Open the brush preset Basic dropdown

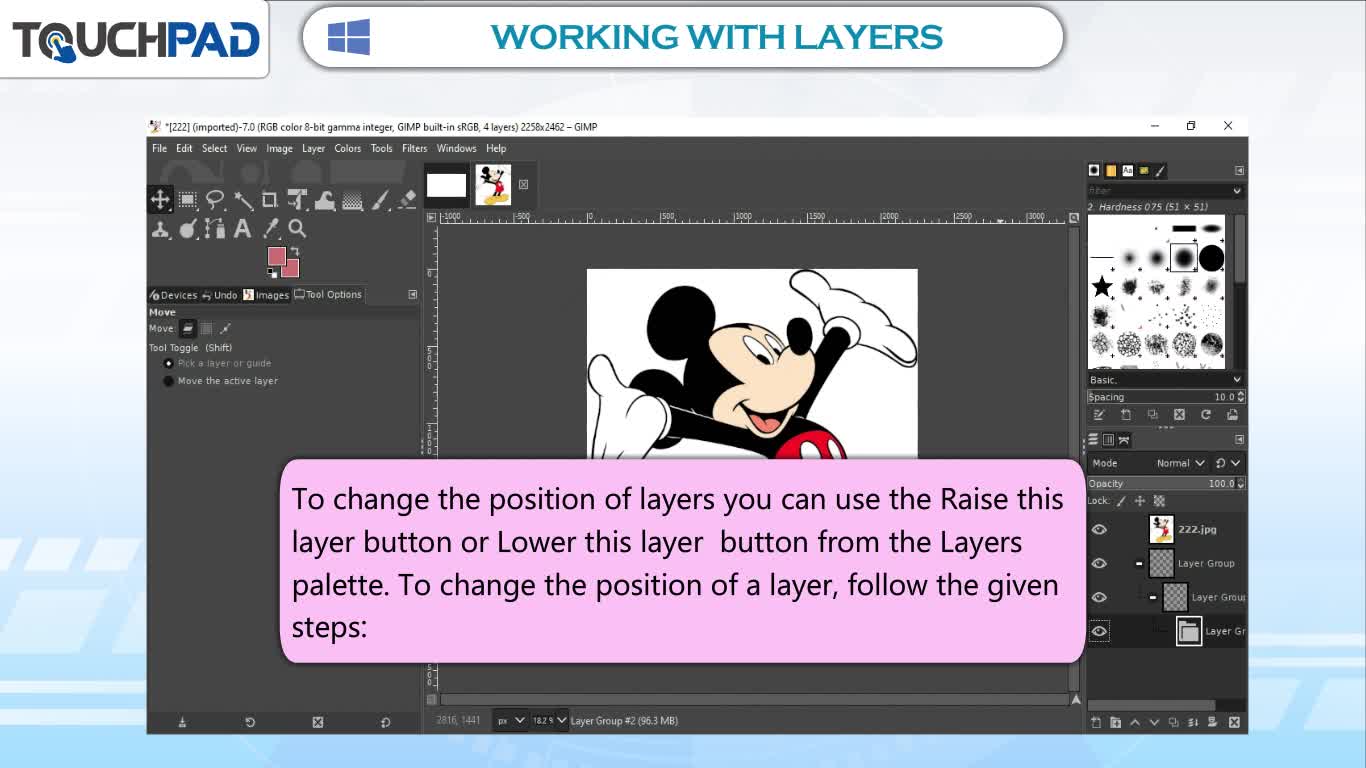(x=1165, y=380)
